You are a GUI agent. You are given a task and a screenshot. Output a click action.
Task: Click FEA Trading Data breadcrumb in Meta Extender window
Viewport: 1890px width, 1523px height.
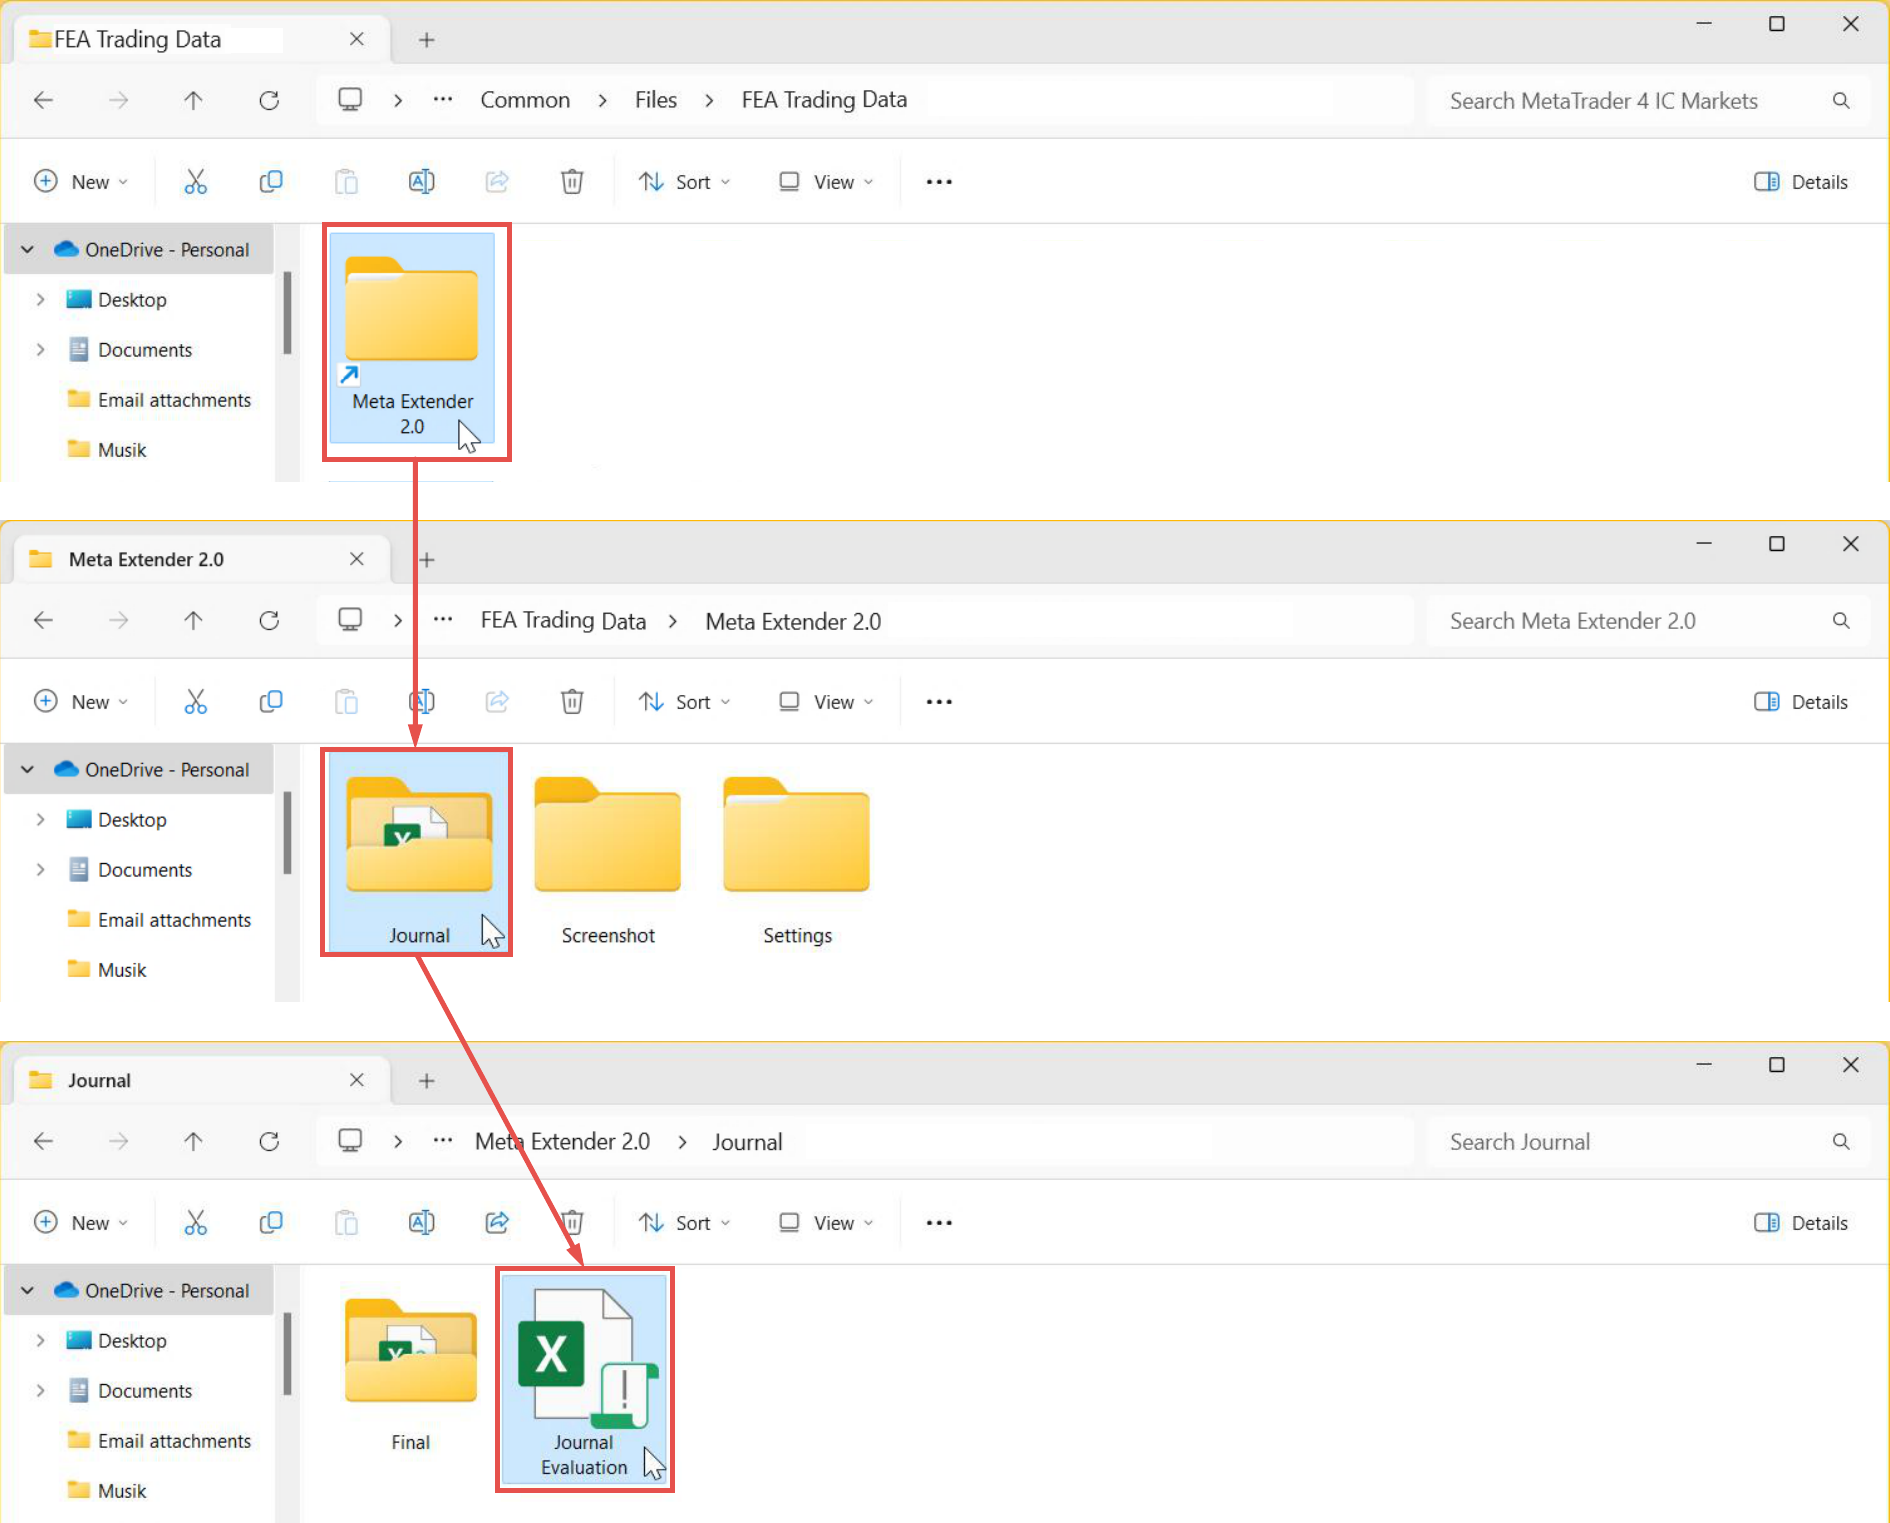pos(563,620)
